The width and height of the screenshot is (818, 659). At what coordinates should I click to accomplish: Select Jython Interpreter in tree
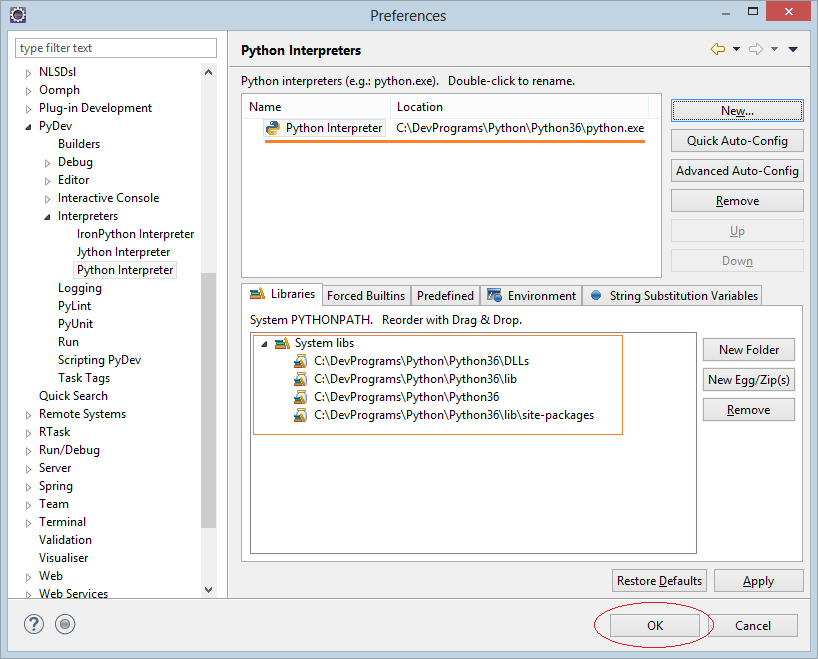[123, 252]
